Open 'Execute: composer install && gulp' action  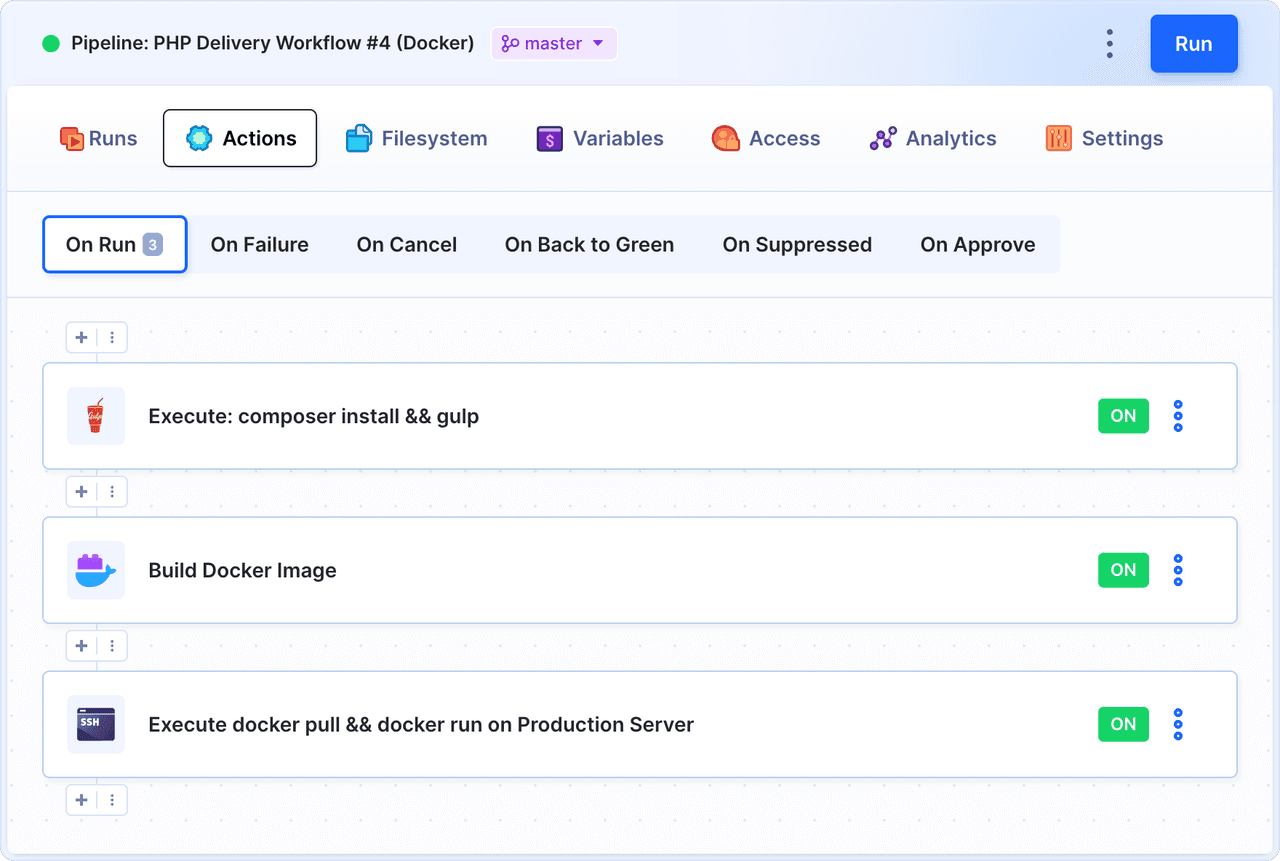[640, 416]
